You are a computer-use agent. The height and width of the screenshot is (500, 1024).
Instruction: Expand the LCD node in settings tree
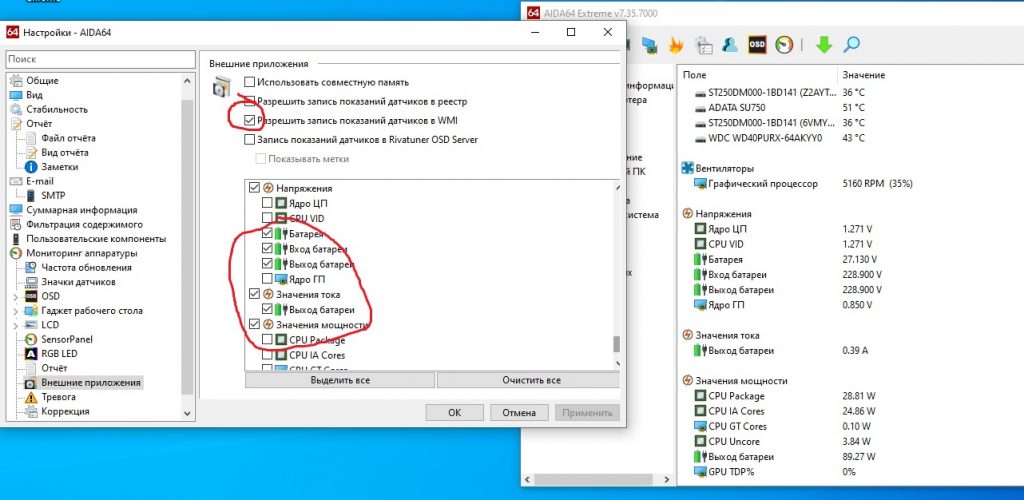point(15,325)
